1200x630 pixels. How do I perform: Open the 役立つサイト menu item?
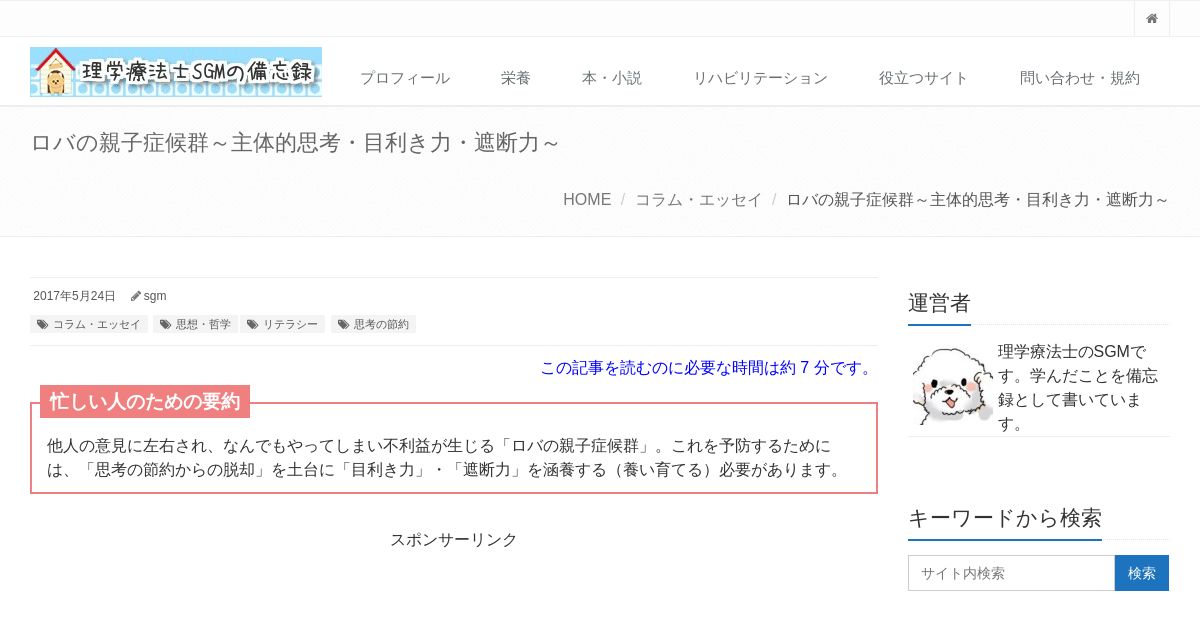[x=924, y=78]
